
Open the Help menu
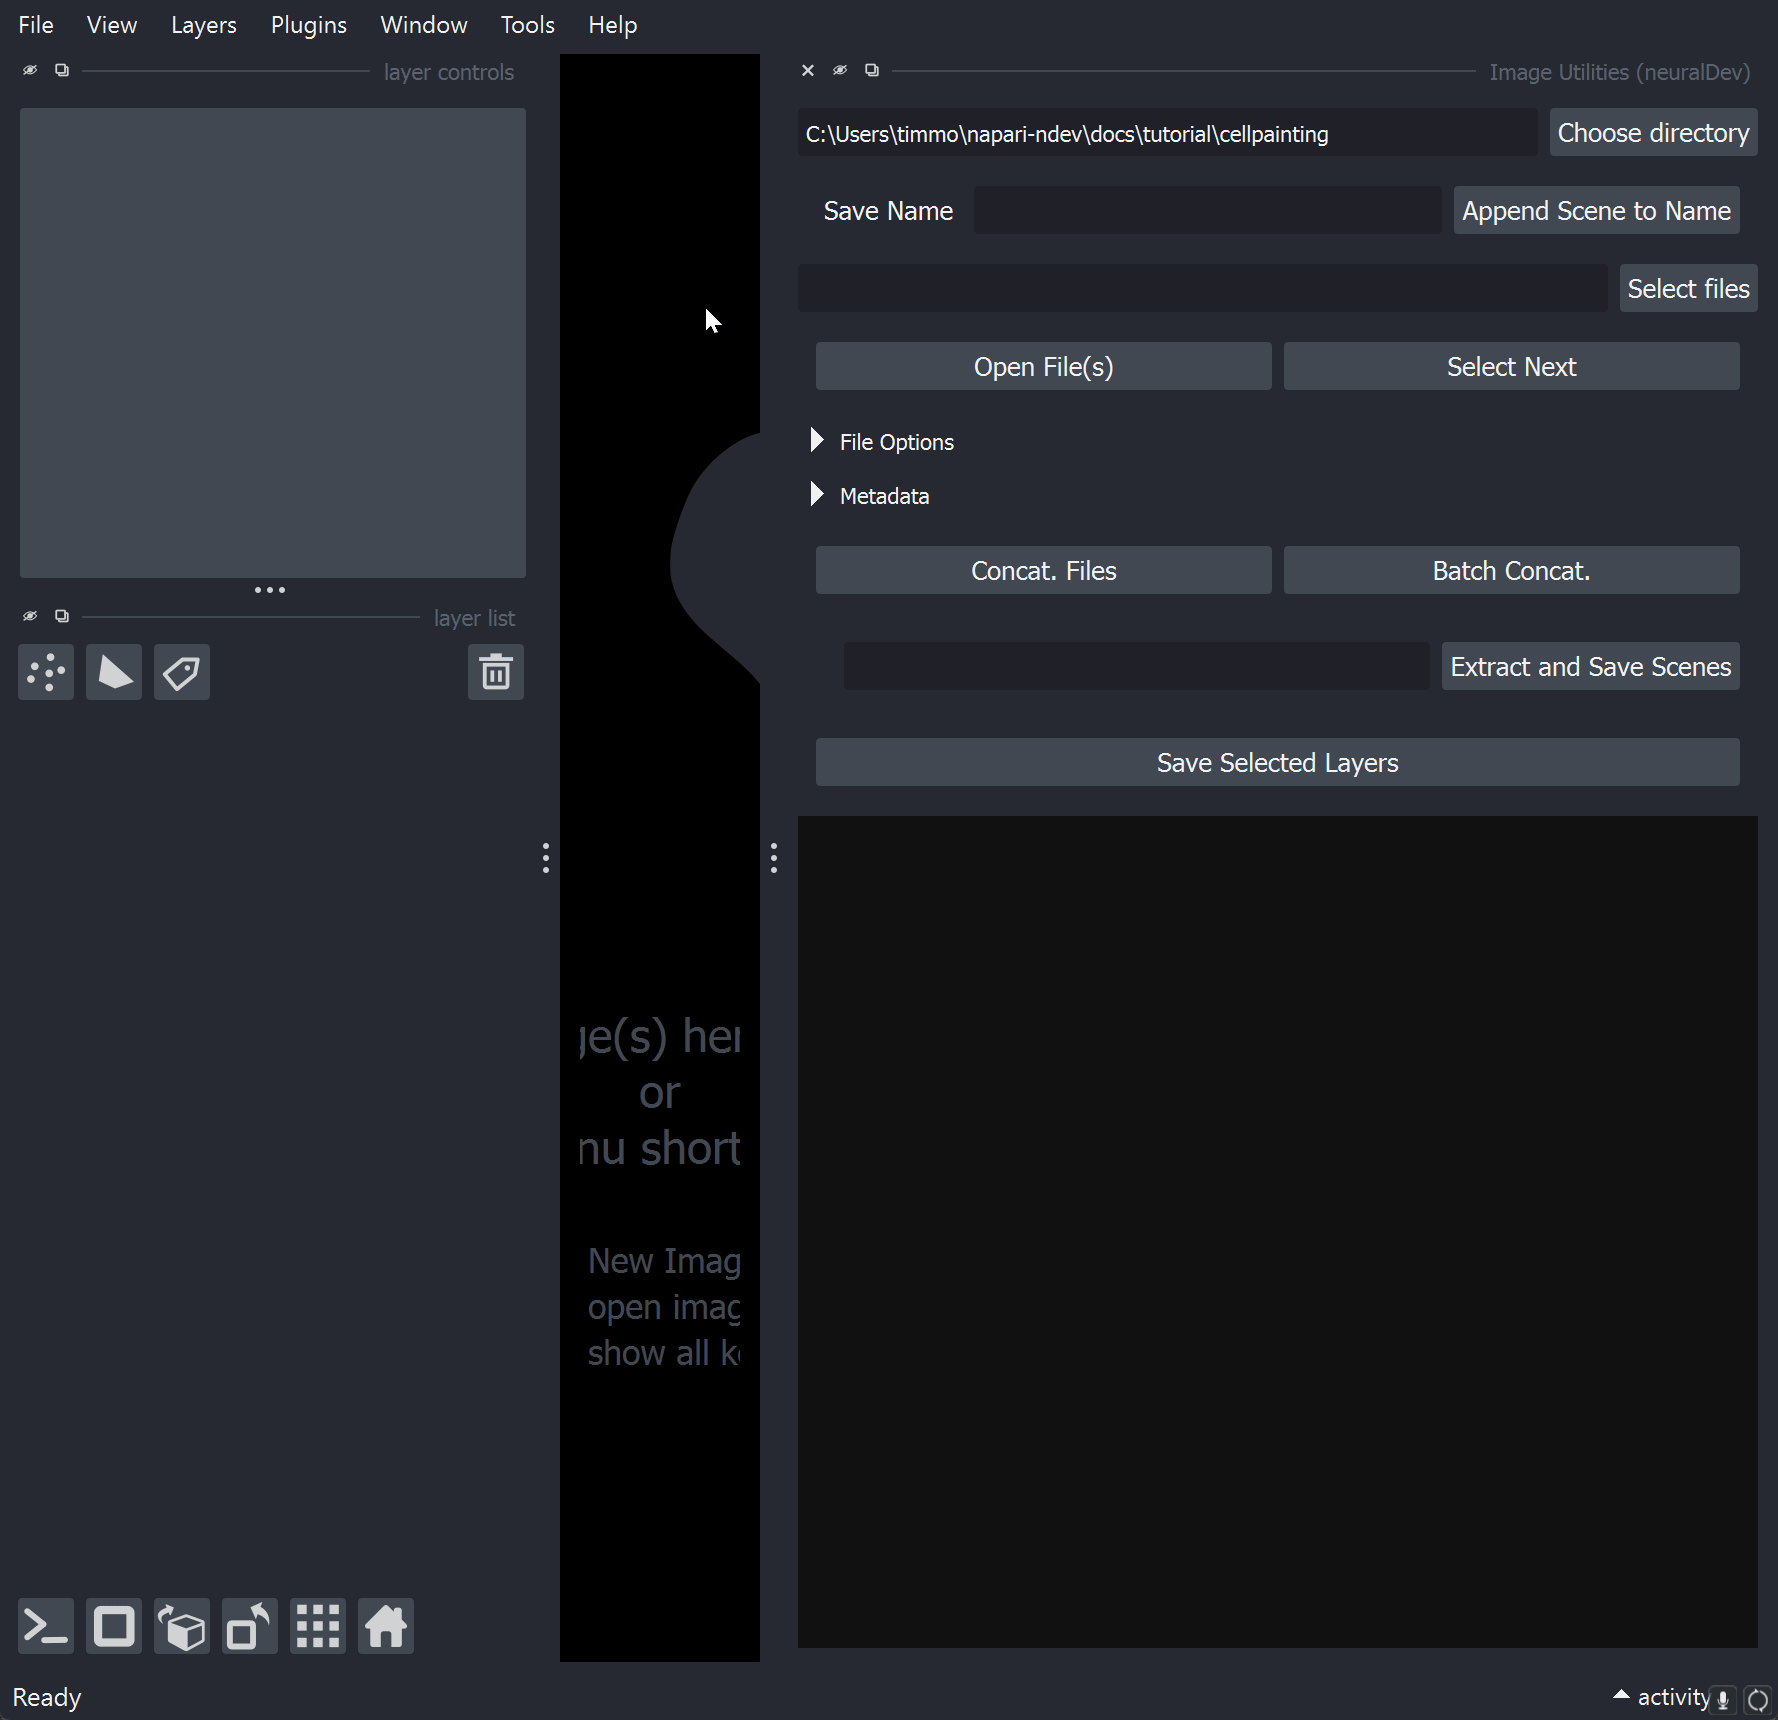point(613,25)
